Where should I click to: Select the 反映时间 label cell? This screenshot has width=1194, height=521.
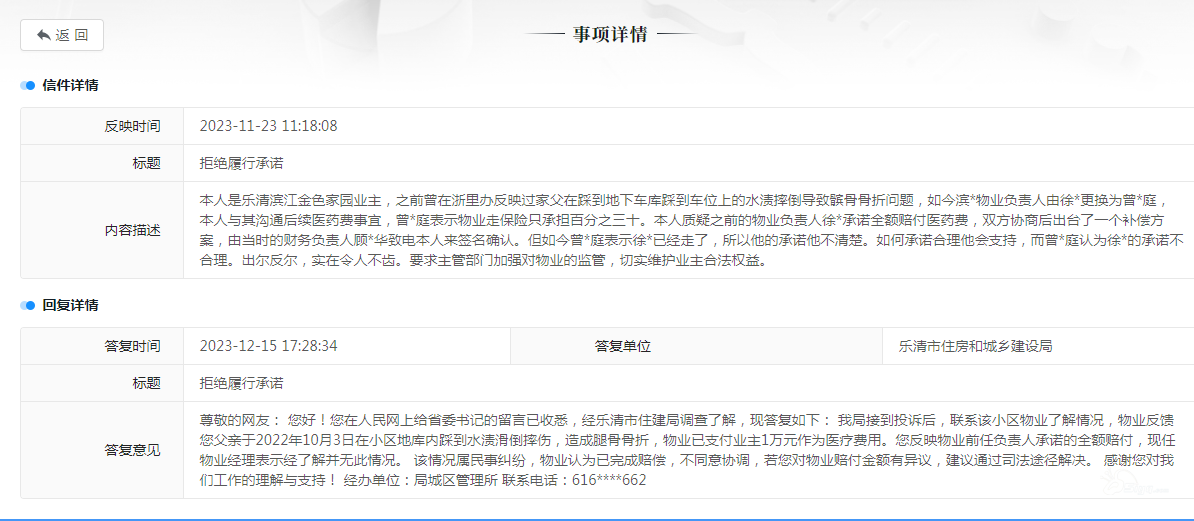pyautogui.click(x=102, y=126)
